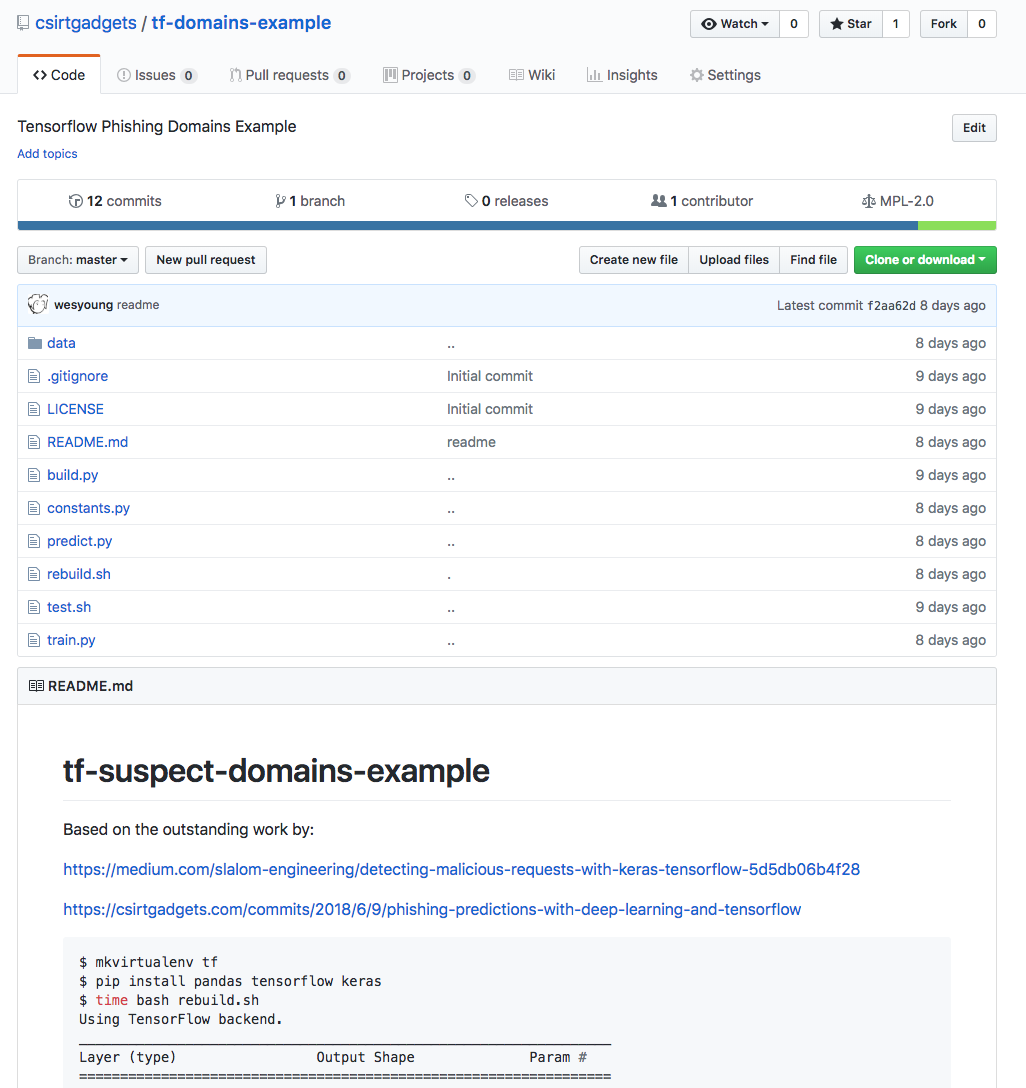This screenshot has width=1026, height=1088.
Task: Go to the Insights tab
Action: (622, 75)
